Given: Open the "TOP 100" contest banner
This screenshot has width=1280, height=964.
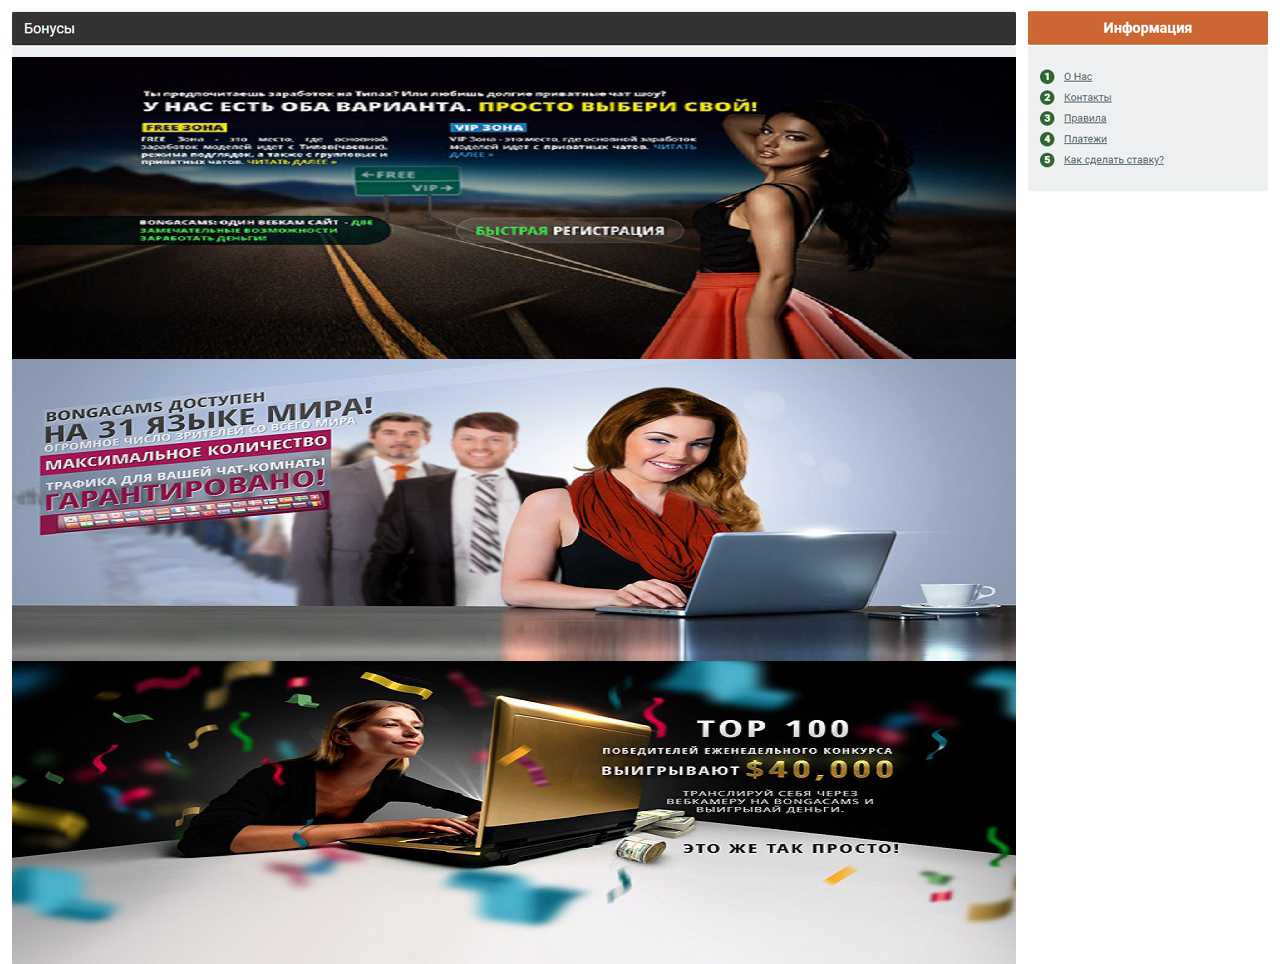Looking at the screenshot, I should [514, 812].
